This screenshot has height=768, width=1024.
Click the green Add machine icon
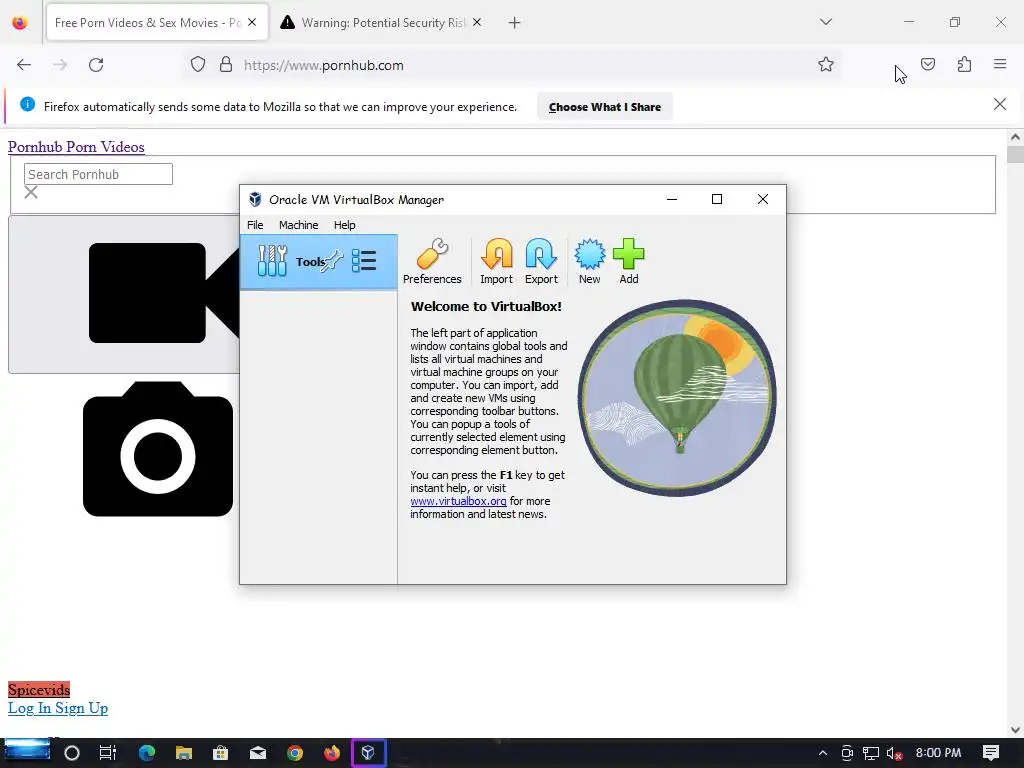[629, 261]
